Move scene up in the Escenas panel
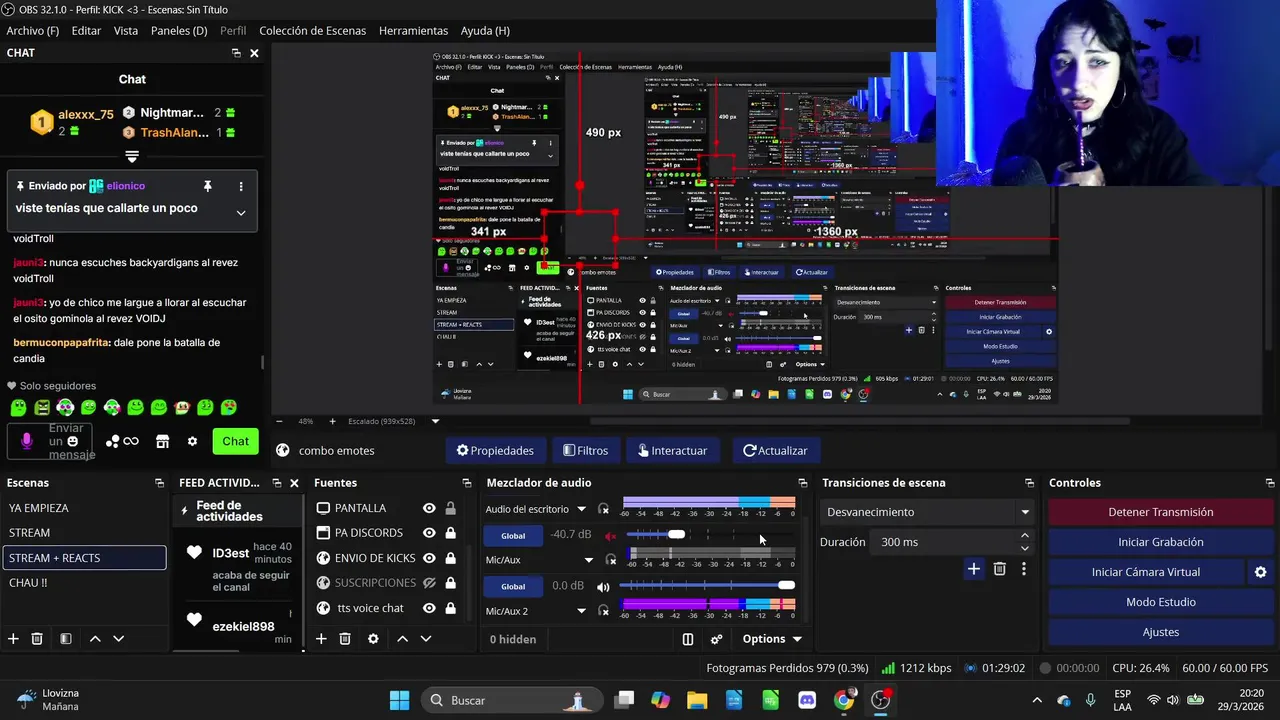The height and width of the screenshot is (720, 1280). pos(95,638)
